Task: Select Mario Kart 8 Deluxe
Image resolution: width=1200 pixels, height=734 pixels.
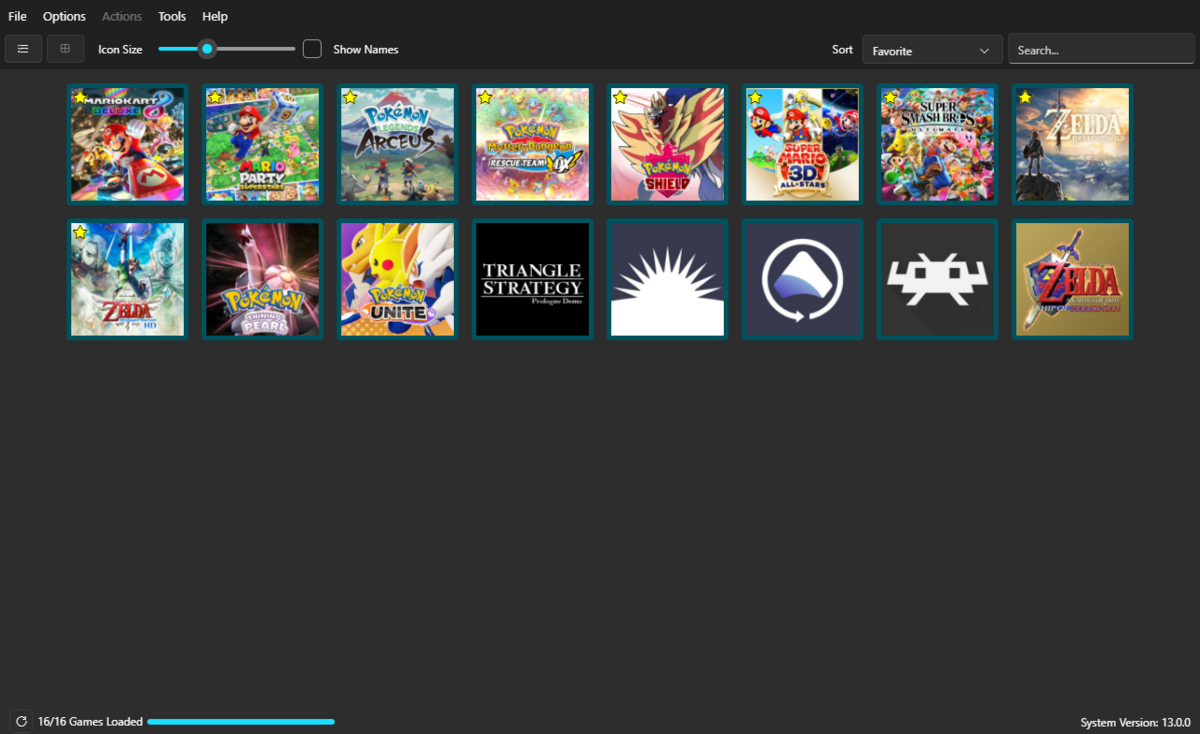Action: pos(127,144)
